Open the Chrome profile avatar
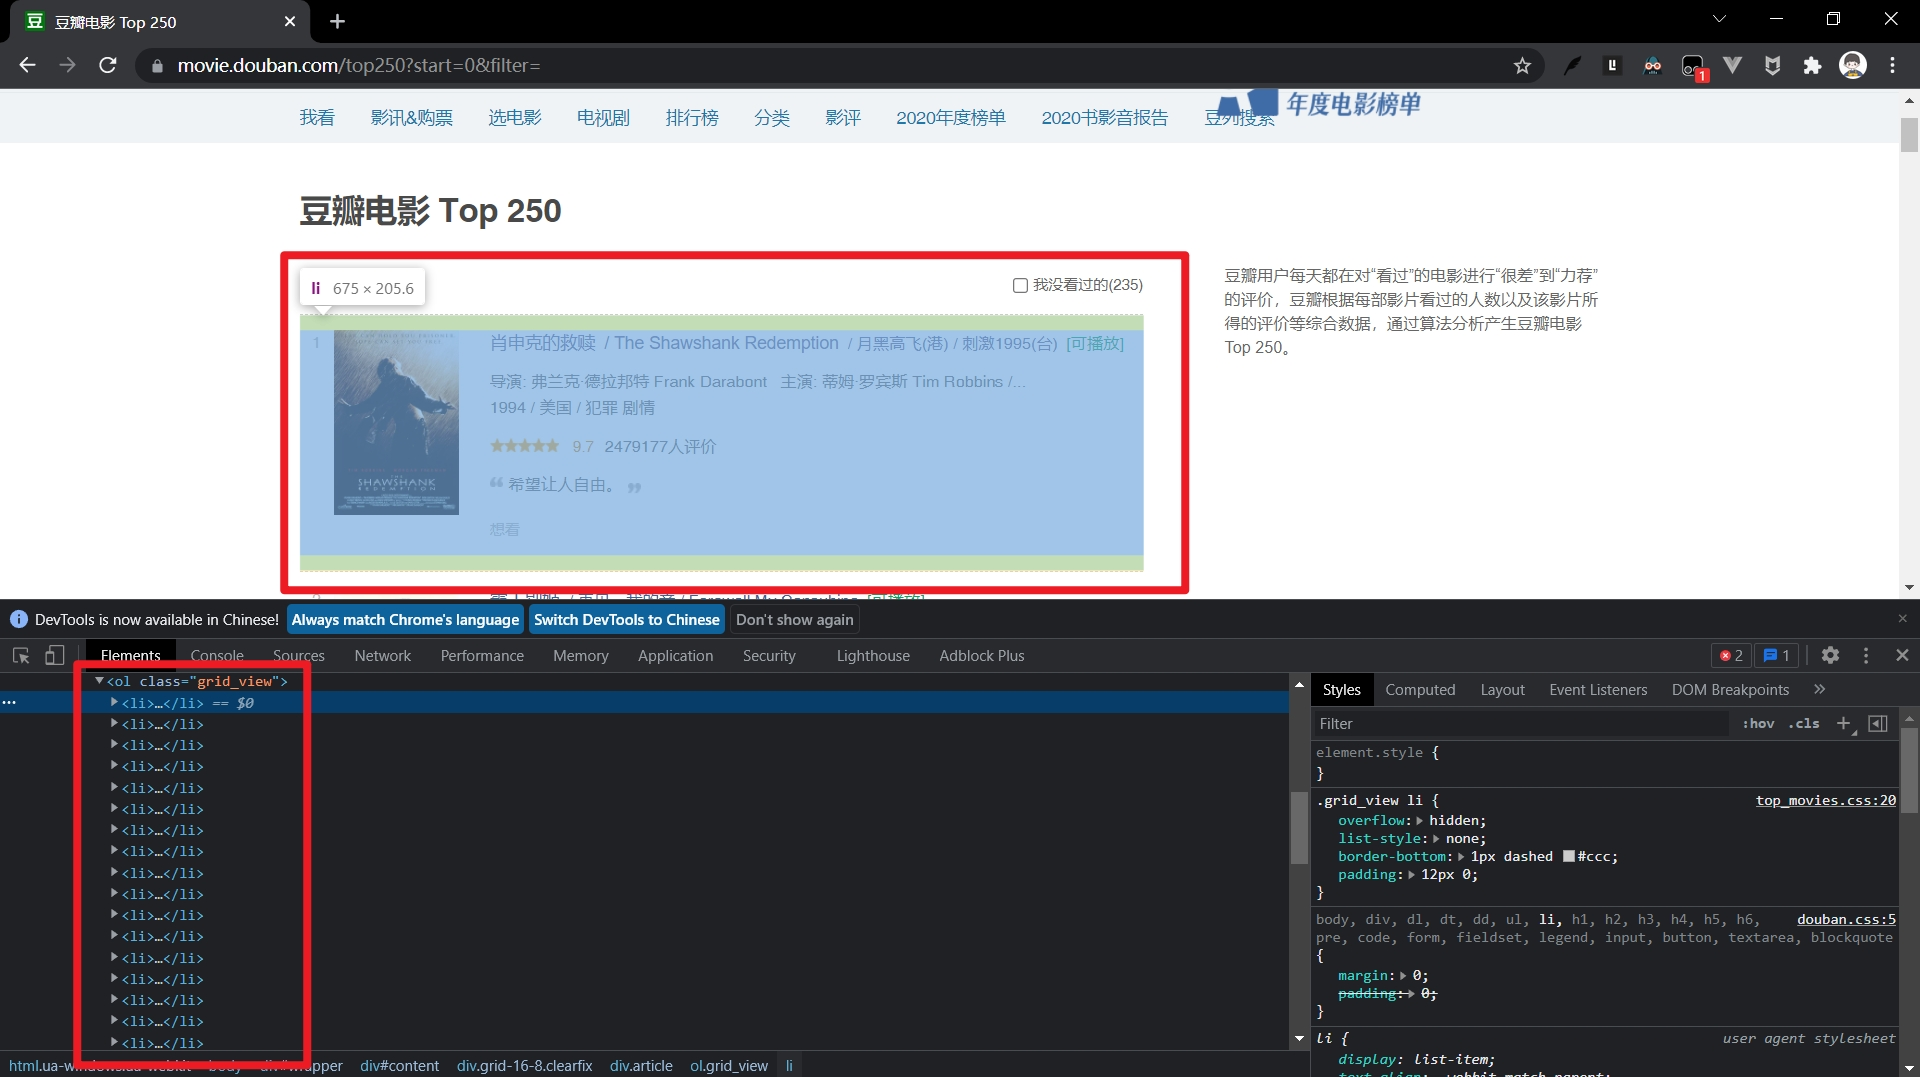1920x1077 pixels. point(1853,66)
